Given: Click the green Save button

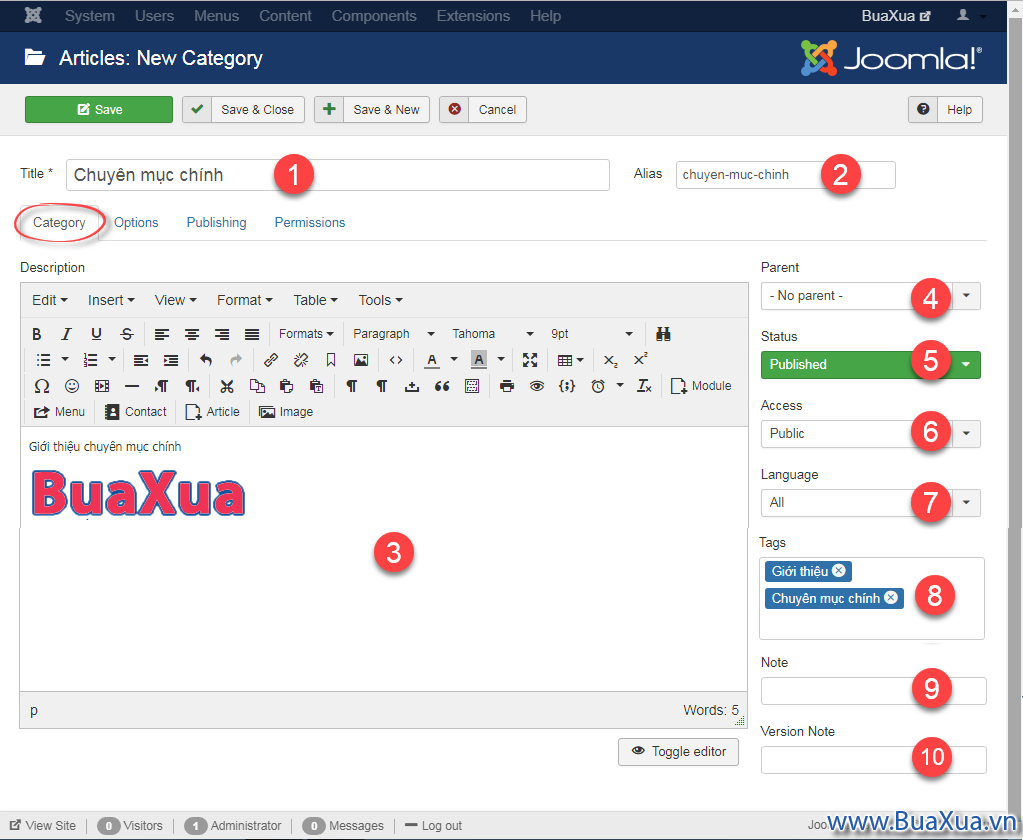Looking at the screenshot, I should (x=99, y=110).
